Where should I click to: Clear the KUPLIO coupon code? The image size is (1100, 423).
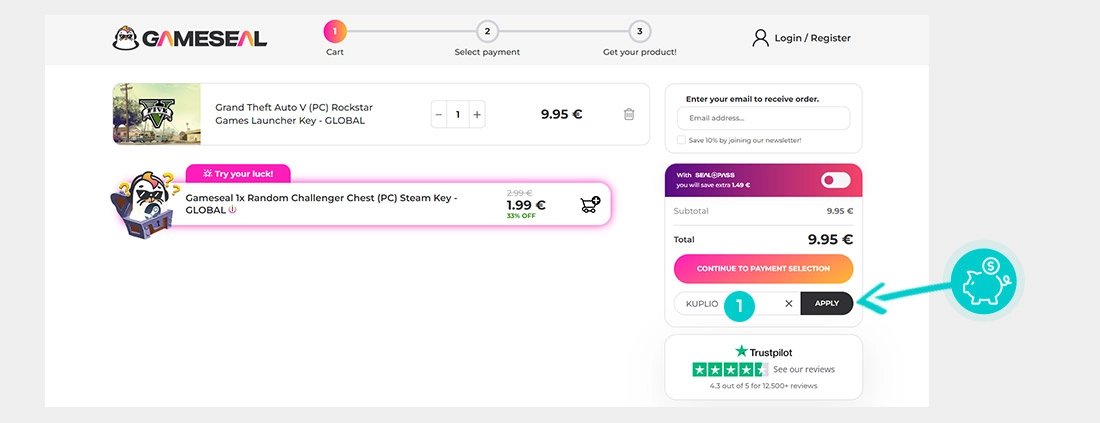pyautogui.click(x=789, y=304)
